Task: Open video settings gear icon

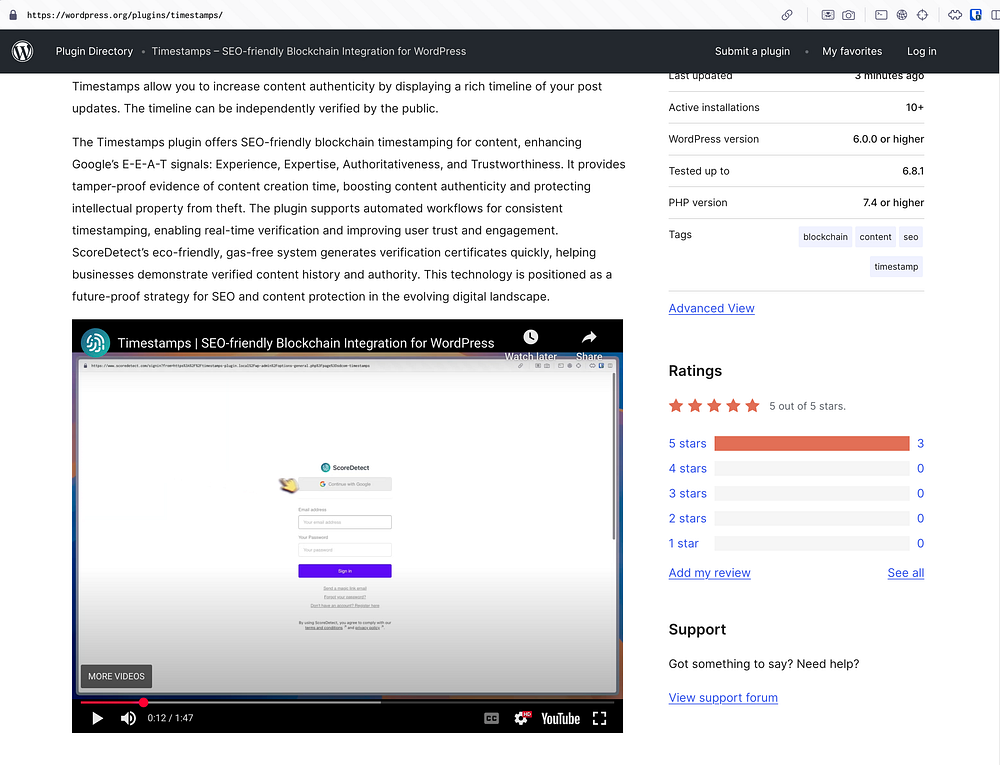Action: (522, 718)
